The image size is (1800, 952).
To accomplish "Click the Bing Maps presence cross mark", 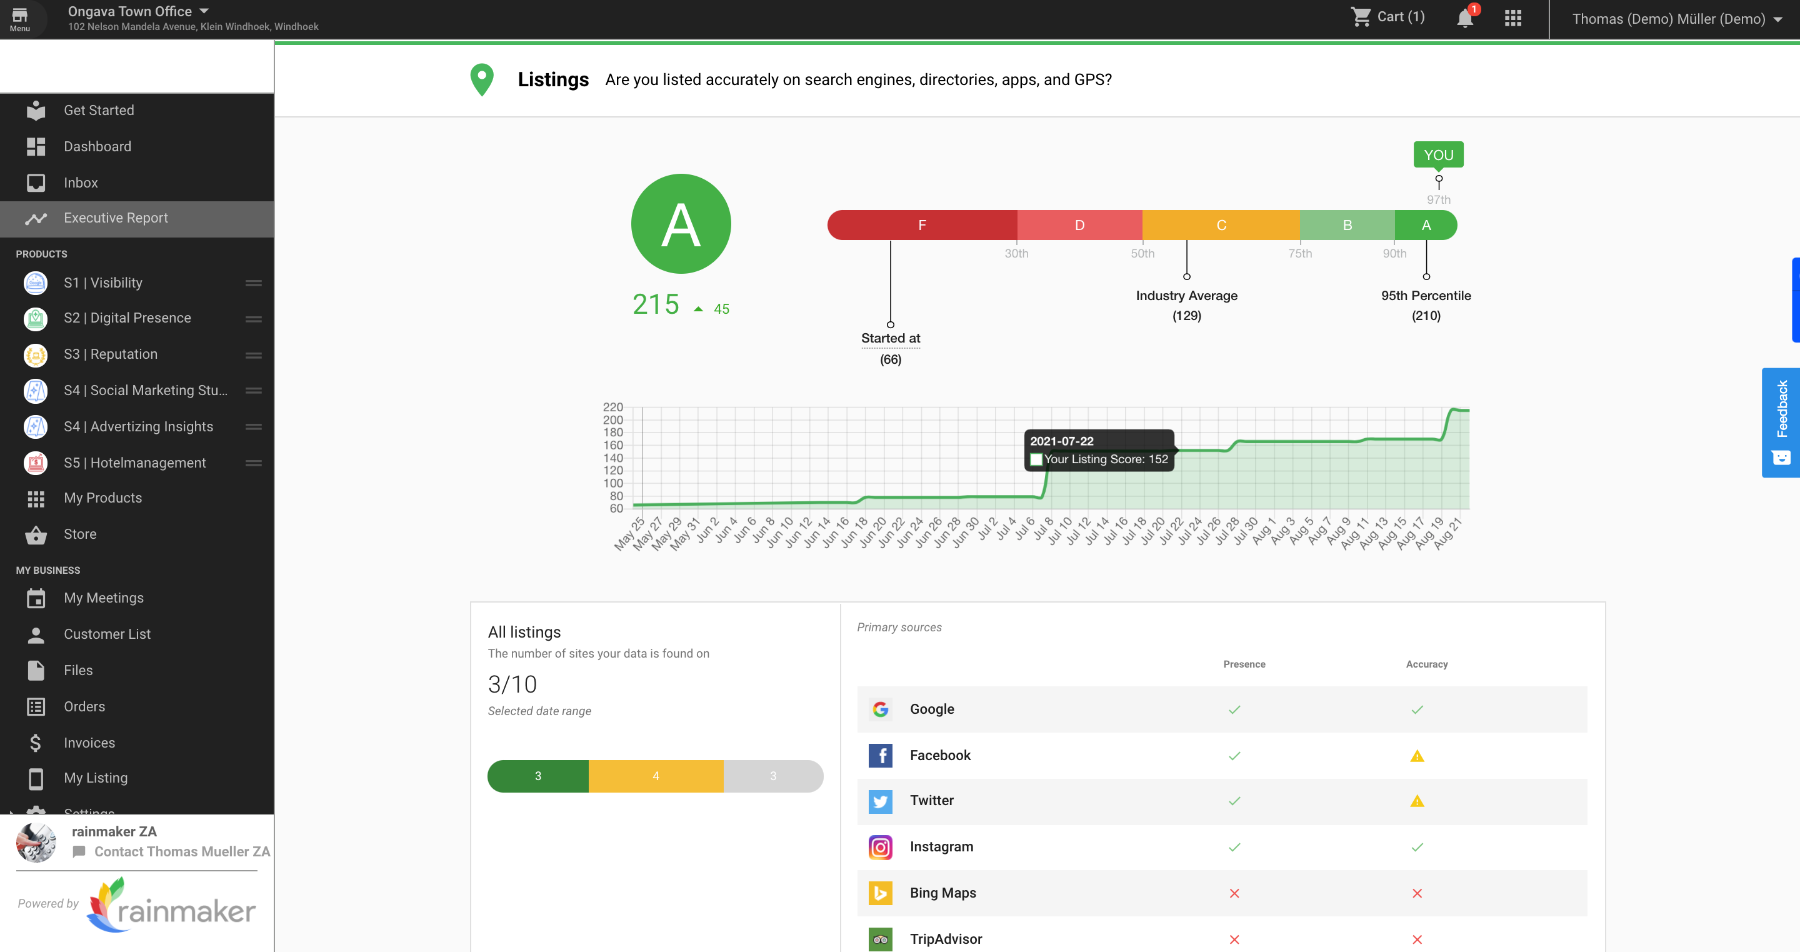I will (x=1234, y=893).
